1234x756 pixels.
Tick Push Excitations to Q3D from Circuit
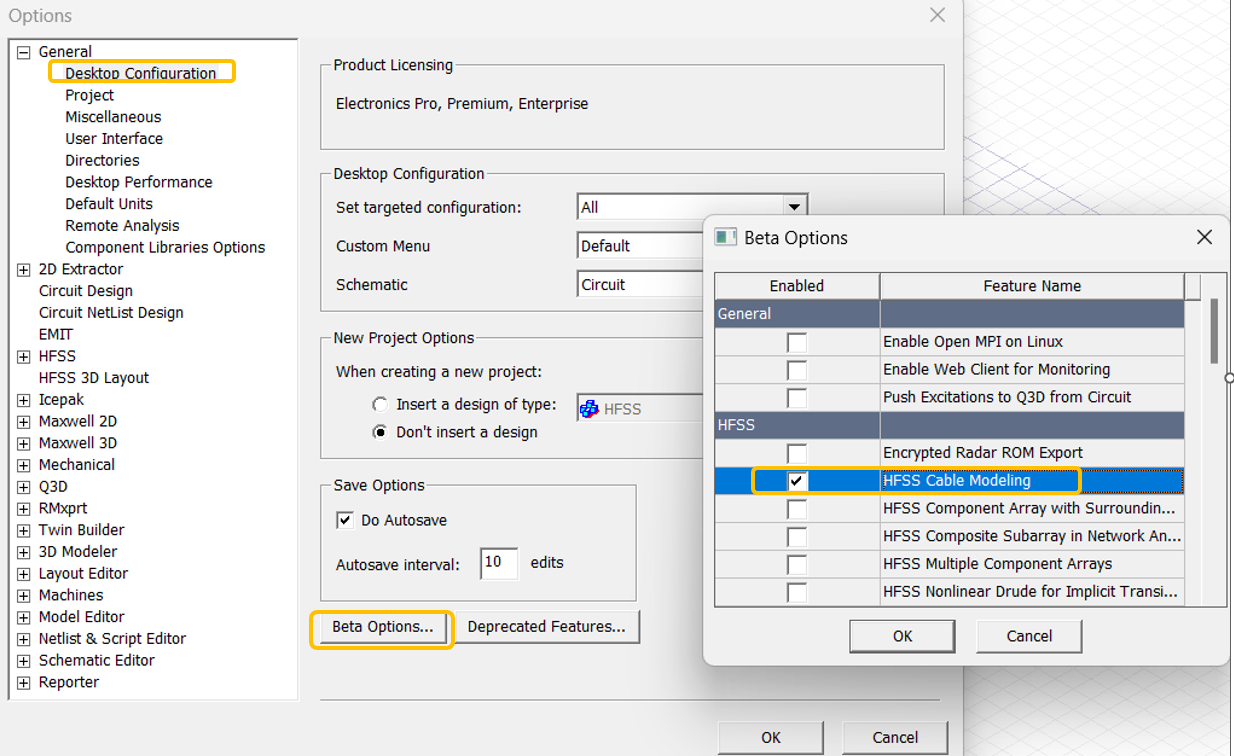(x=796, y=397)
